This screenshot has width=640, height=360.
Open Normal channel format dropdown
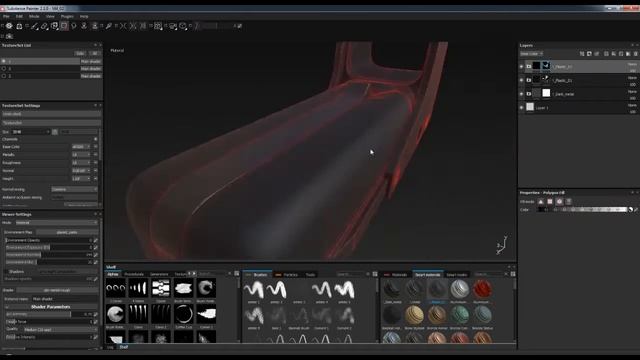[81, 171]
